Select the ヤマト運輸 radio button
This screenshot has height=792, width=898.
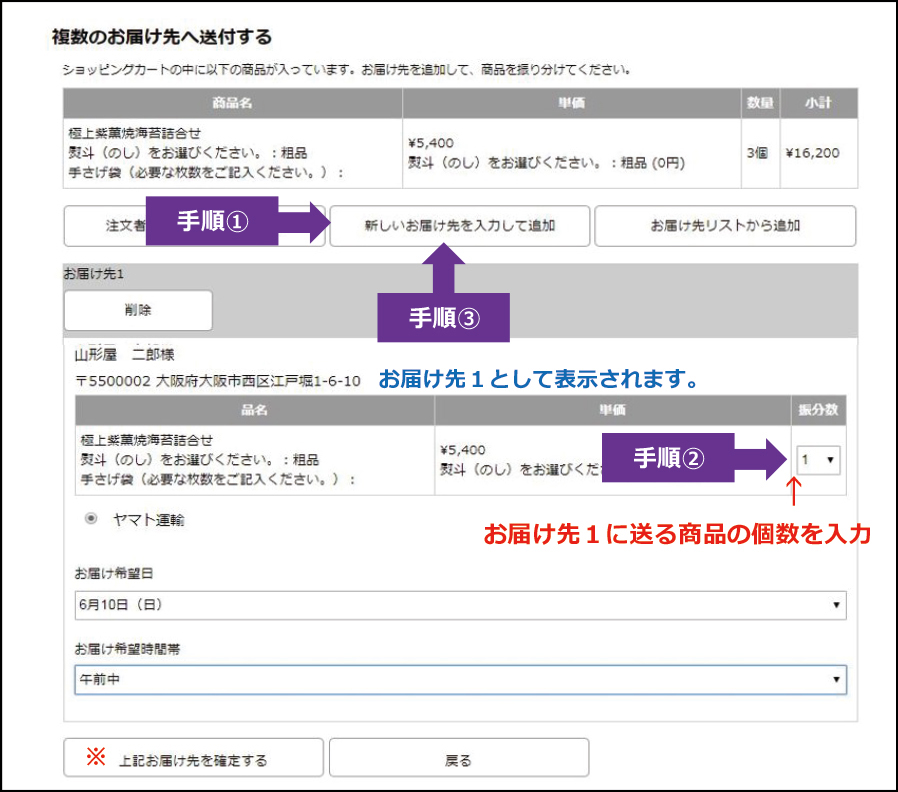coord(91,519)
